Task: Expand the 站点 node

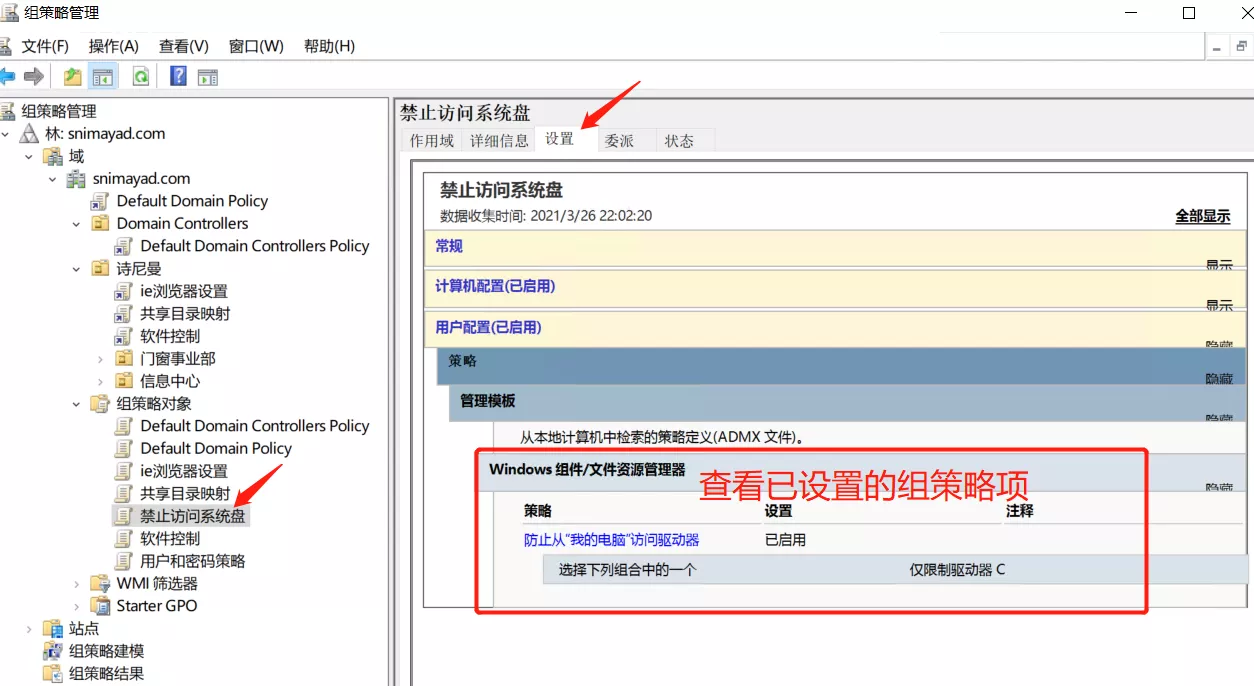Action: click(x=29, y=628)
